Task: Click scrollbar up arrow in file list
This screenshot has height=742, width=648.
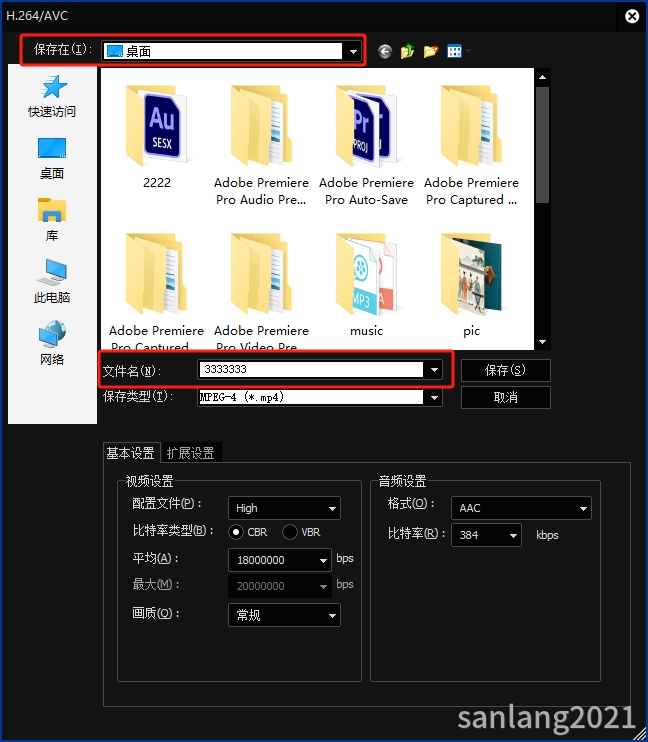Action: 542,77
